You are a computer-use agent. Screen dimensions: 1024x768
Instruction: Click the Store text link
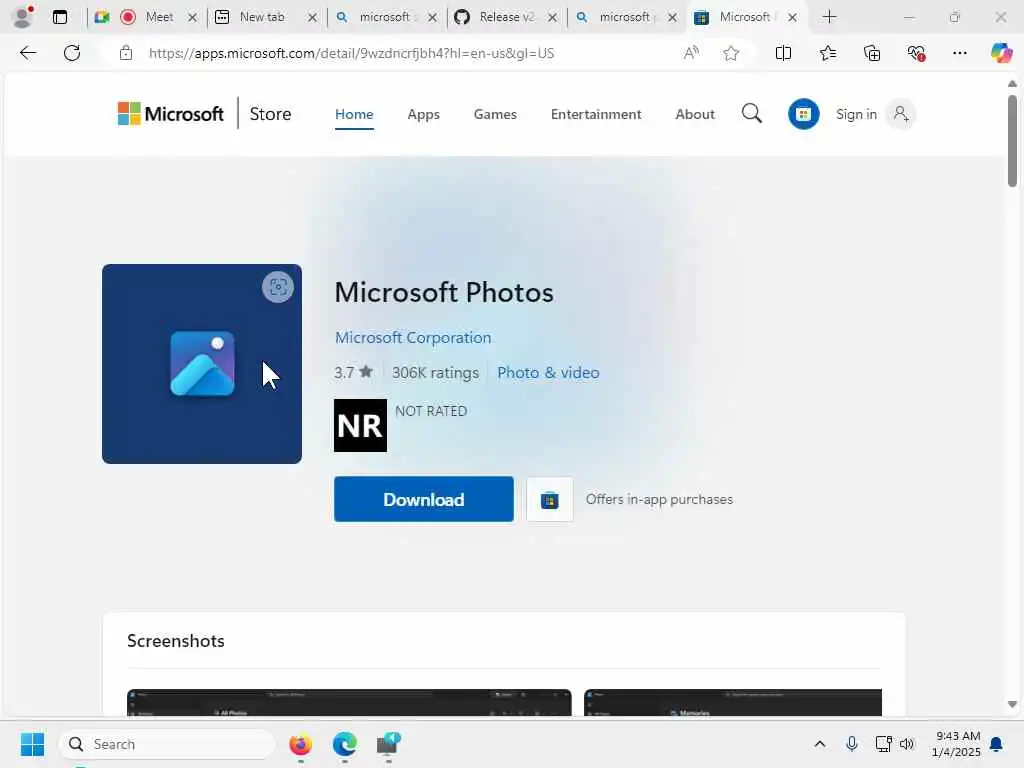point(270,114)
